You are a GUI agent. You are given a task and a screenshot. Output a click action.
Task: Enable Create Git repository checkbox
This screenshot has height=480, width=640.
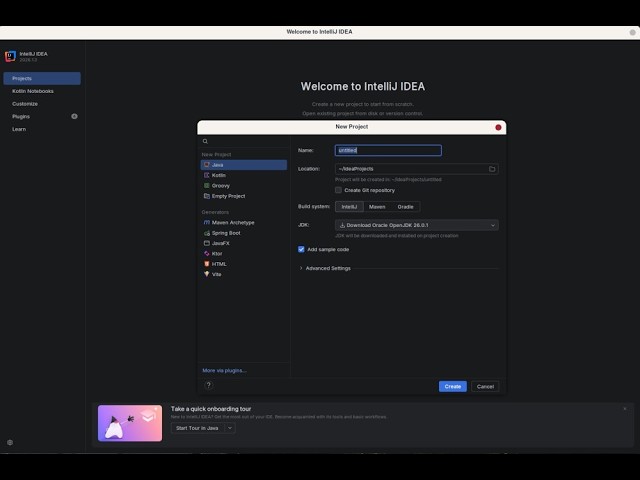[338, 190]
